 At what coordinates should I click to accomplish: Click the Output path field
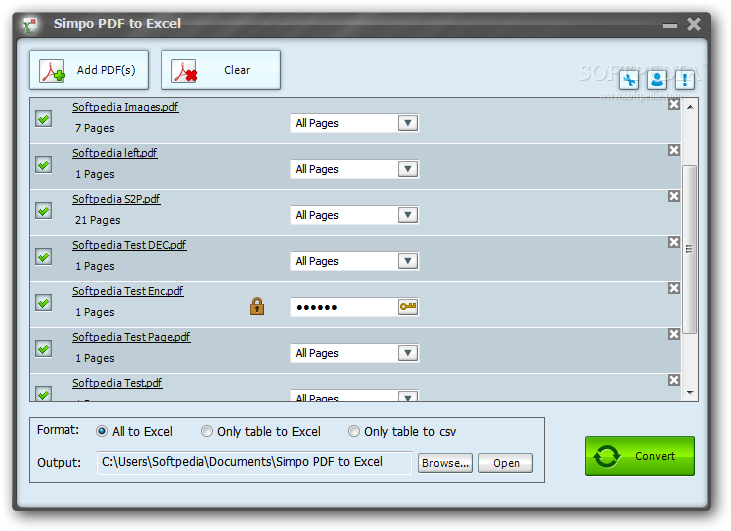pos(255,462)
